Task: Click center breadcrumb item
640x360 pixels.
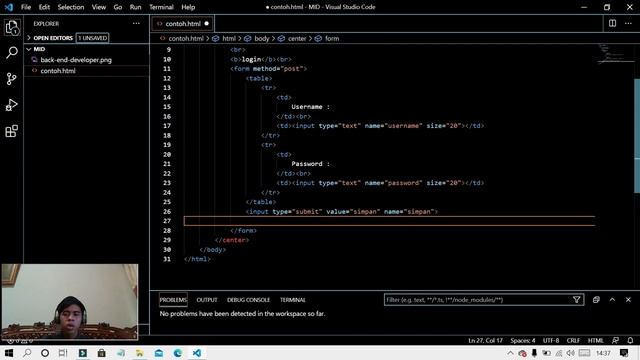Action: point(297,38)
